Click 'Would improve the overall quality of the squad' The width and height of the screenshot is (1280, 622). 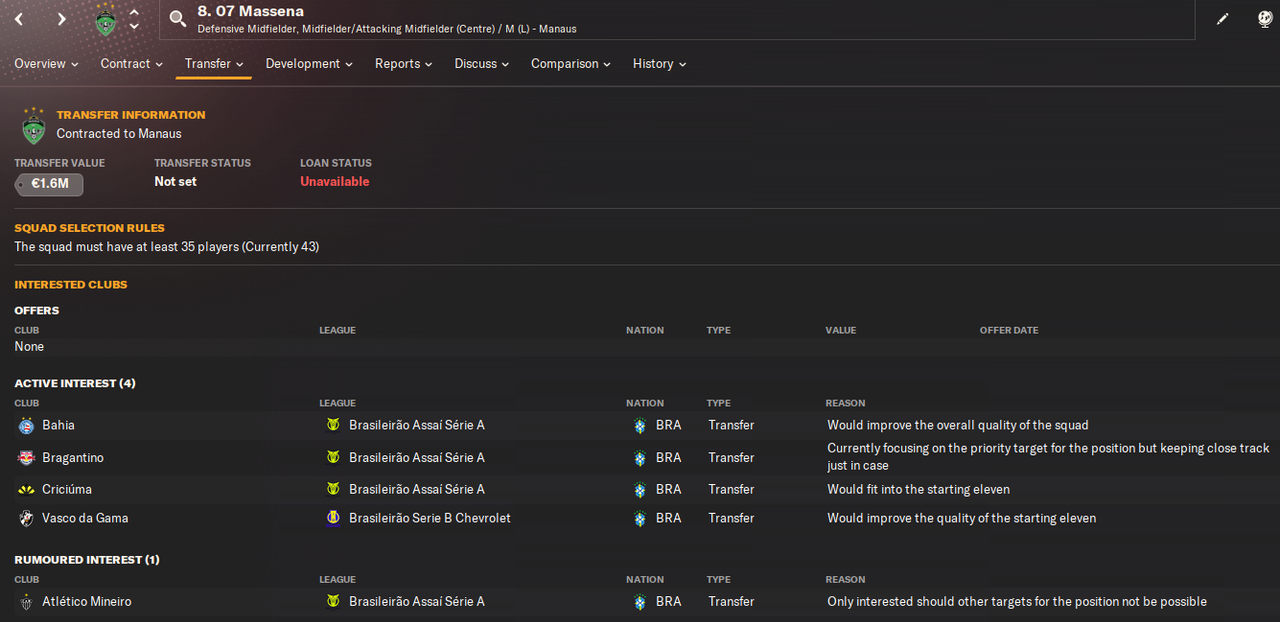(x=958, y=425)
